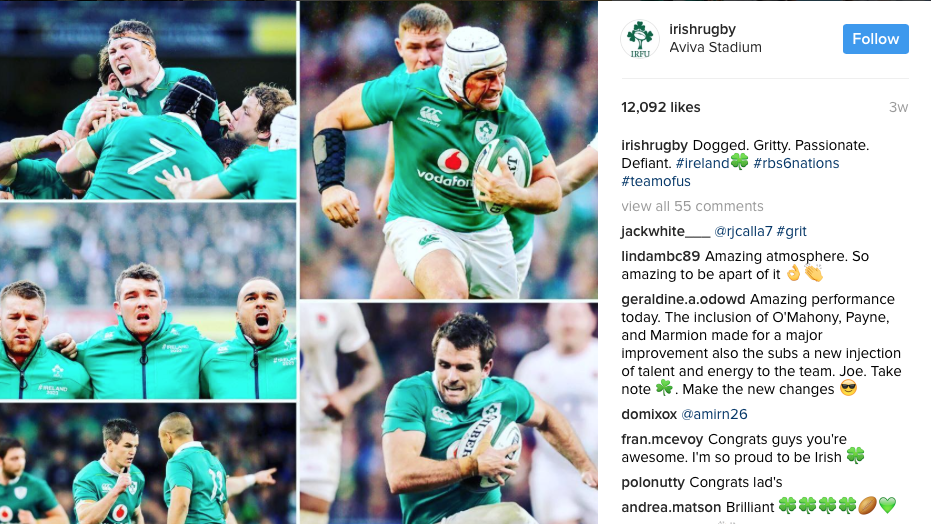Open the #grit hashtag in comment
The image size is (931, 524).
[x=791, y=231]
